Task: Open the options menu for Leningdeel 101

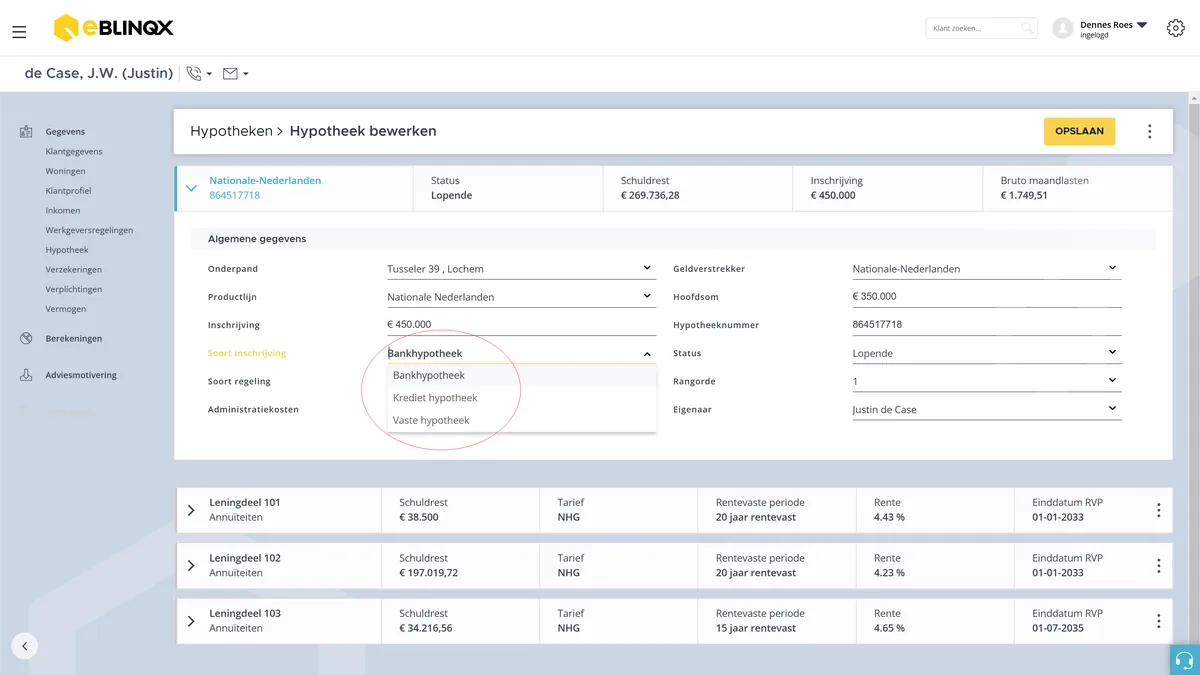Action: (1159, 511)
